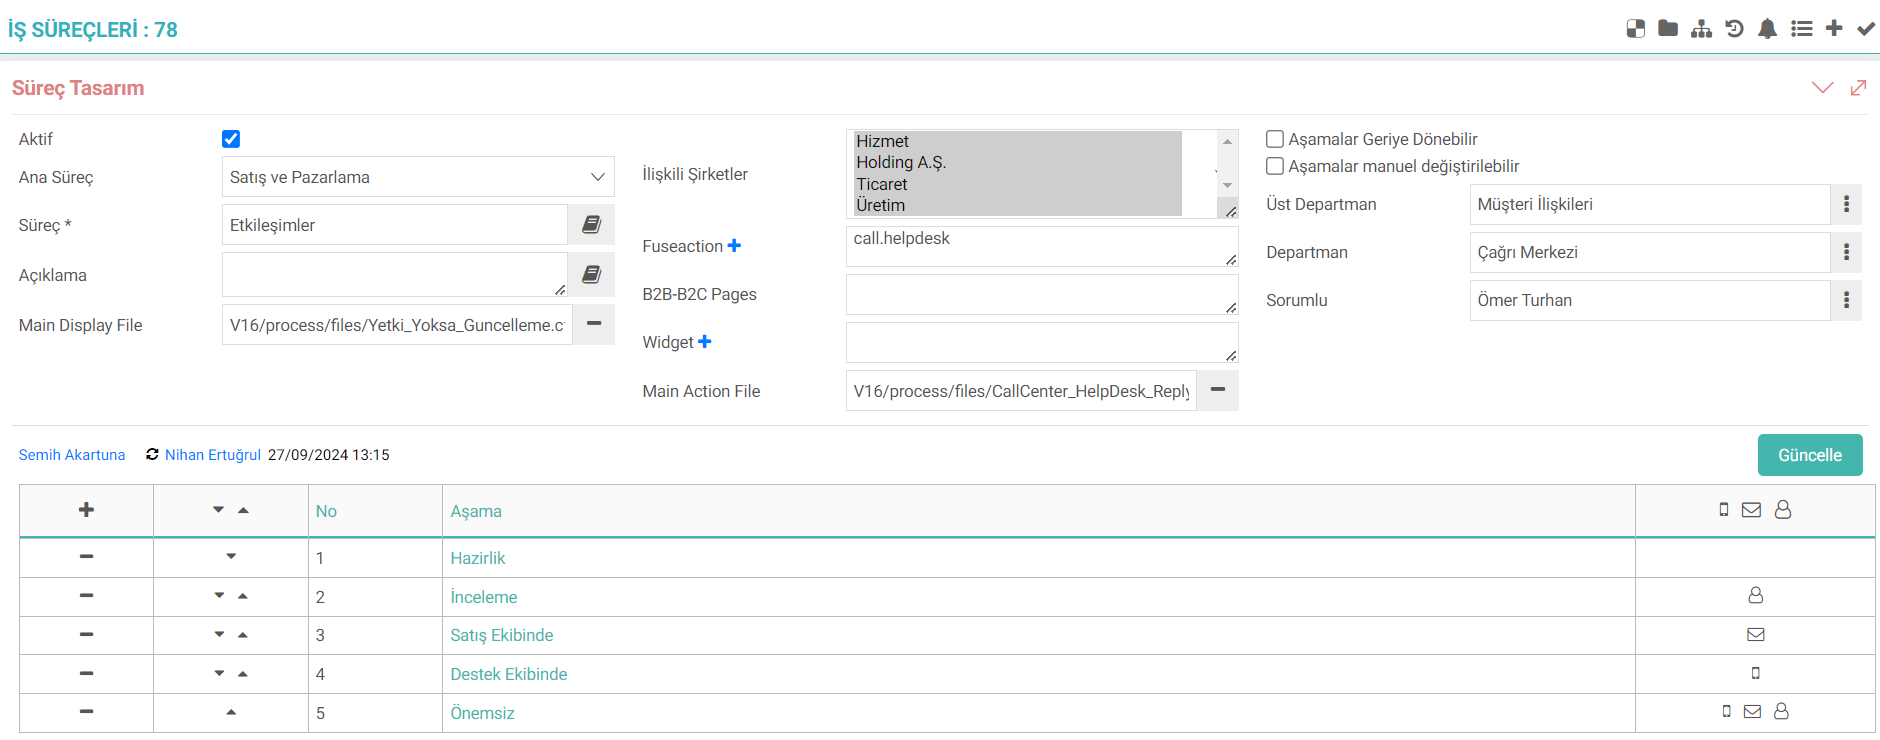Open the folder icon in the header
Screen dimensions: 1880x740
click(x=1668, y=29)
